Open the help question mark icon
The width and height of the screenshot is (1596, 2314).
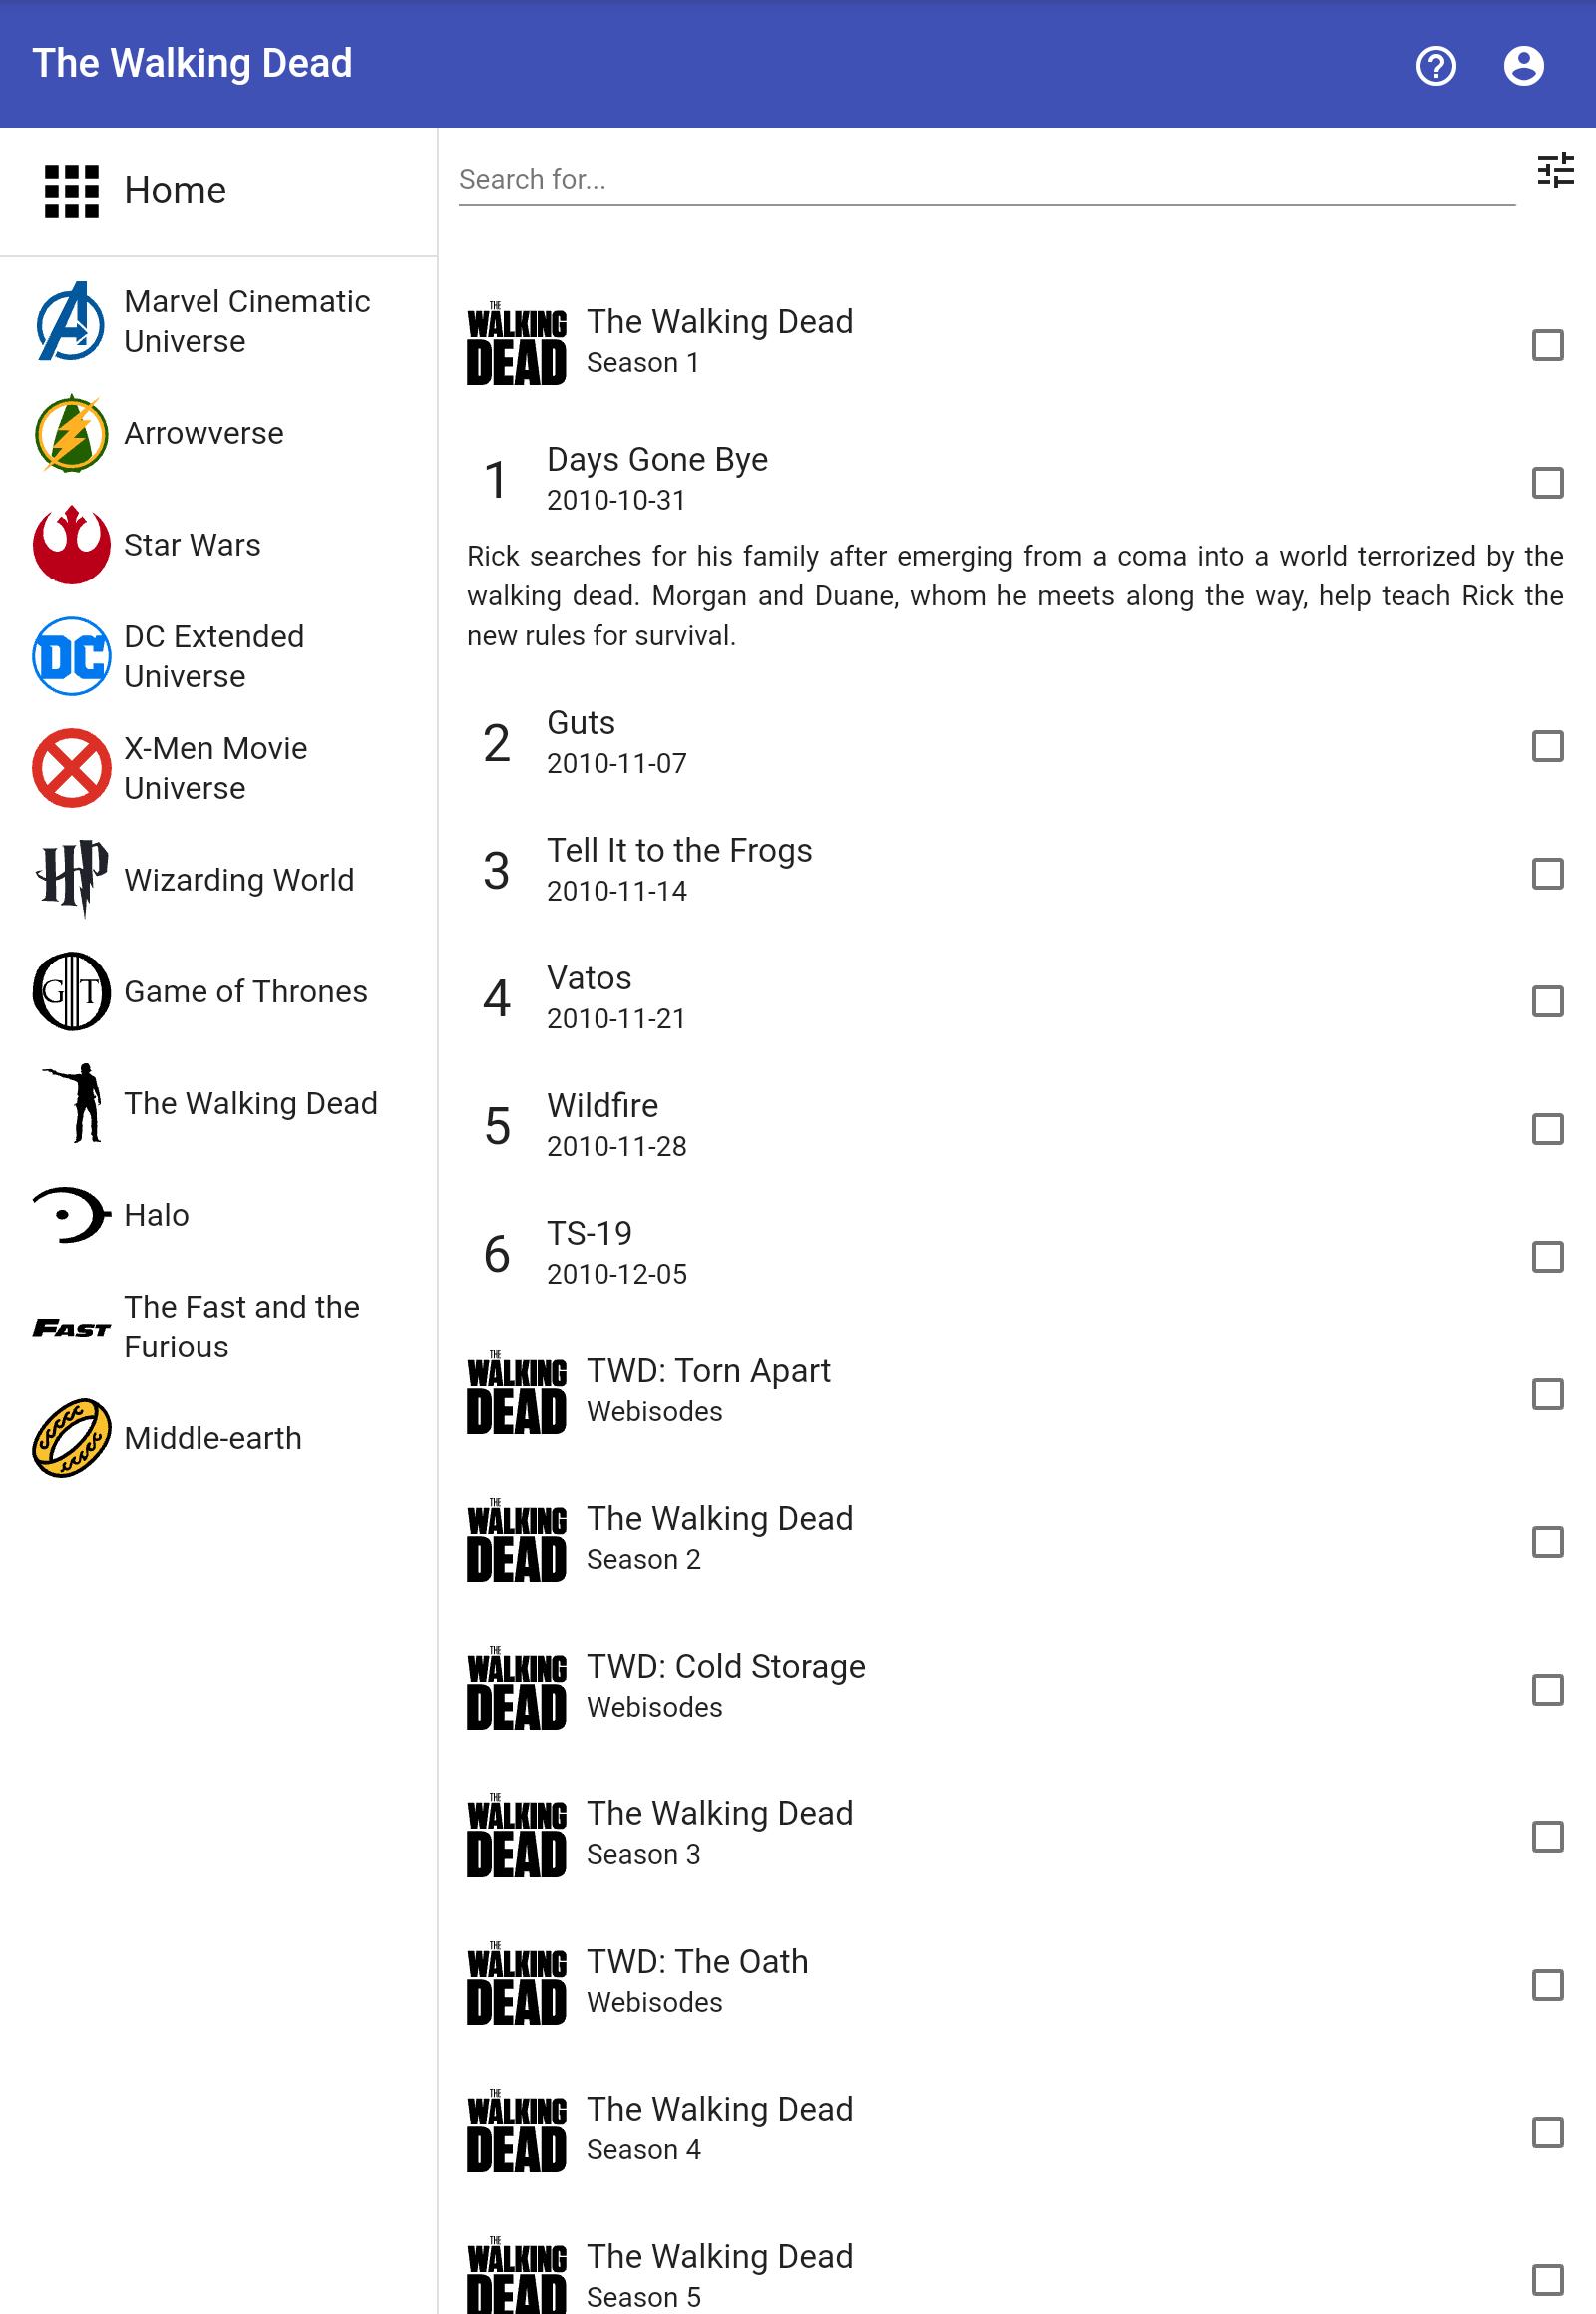pos(1436,66)
